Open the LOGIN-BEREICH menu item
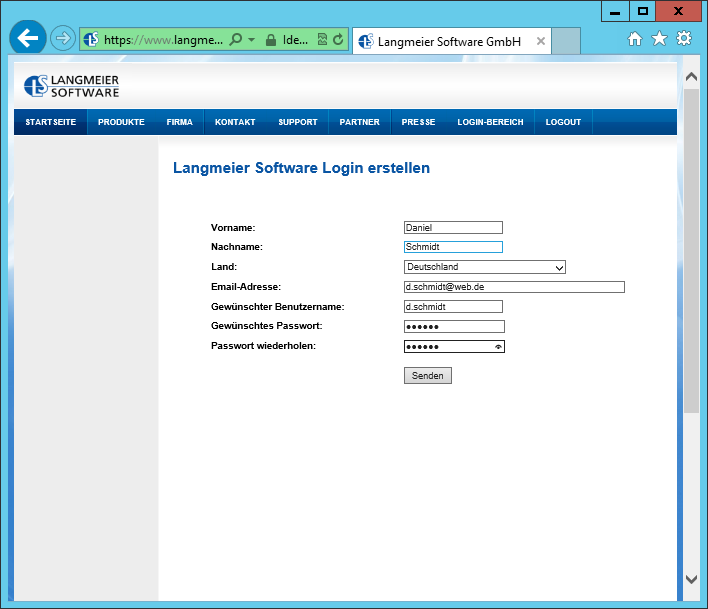The image size is (708, 609). [490, 122]
